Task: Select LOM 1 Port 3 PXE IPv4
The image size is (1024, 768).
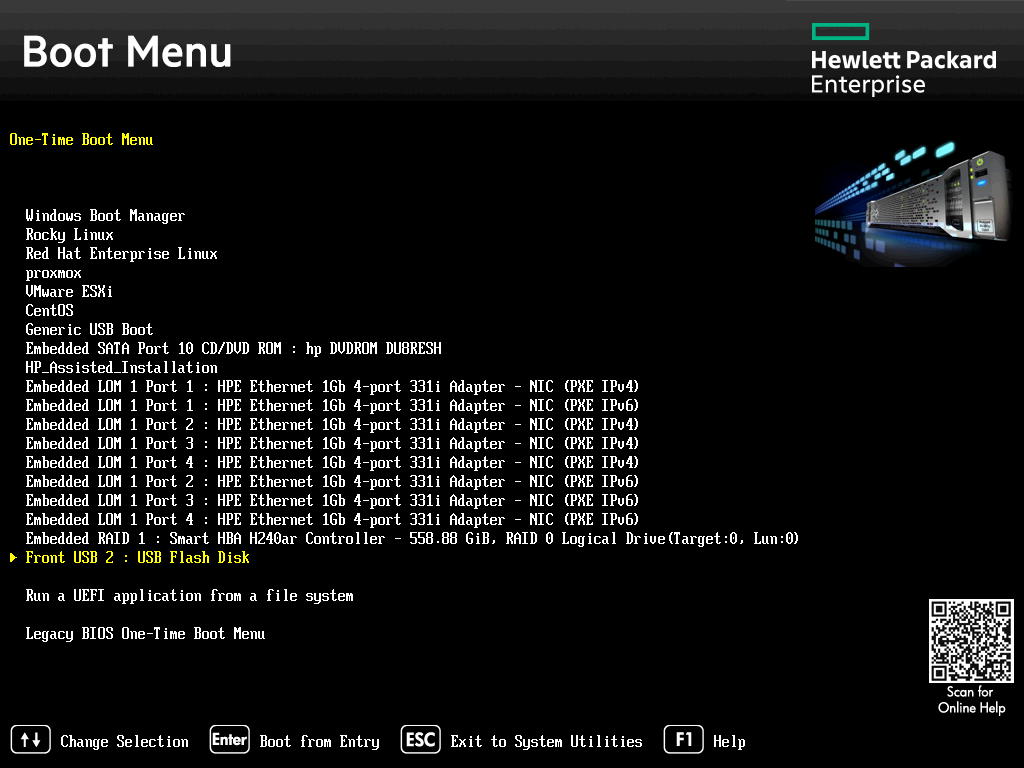Action: [x=332, y=443]
